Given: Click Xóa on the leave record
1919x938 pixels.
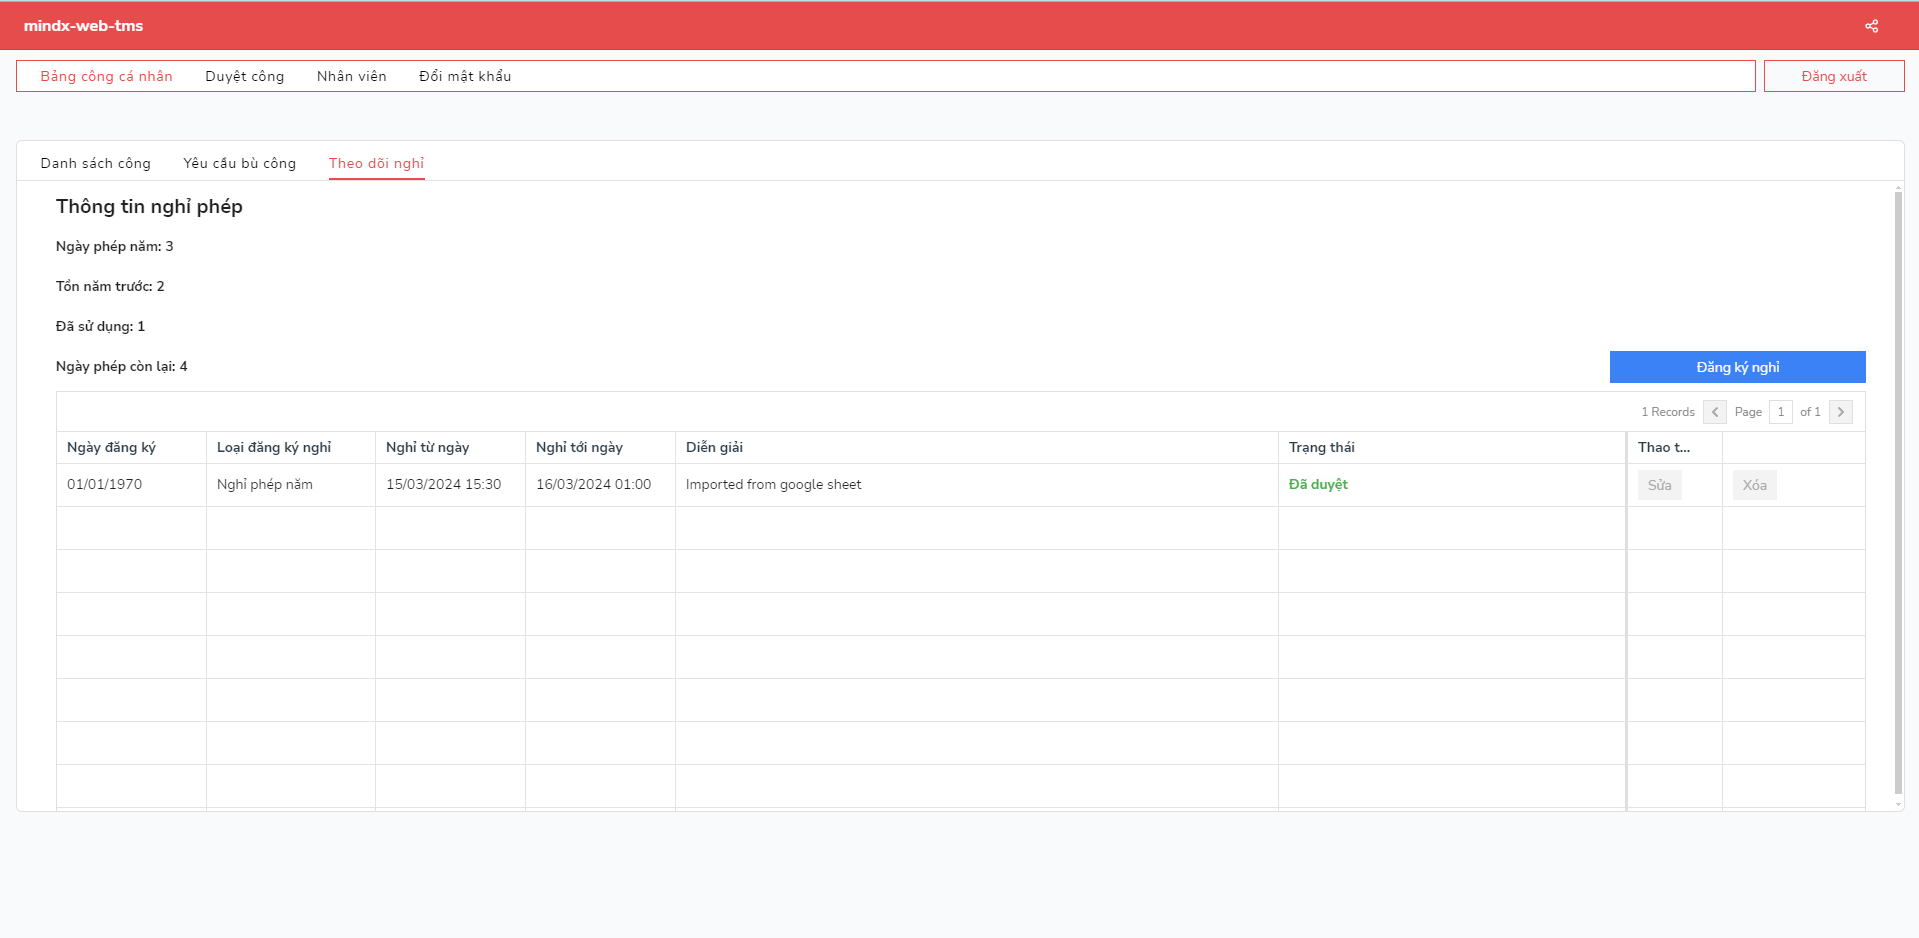Looking at the screenshot, I should click(1754, 485).
